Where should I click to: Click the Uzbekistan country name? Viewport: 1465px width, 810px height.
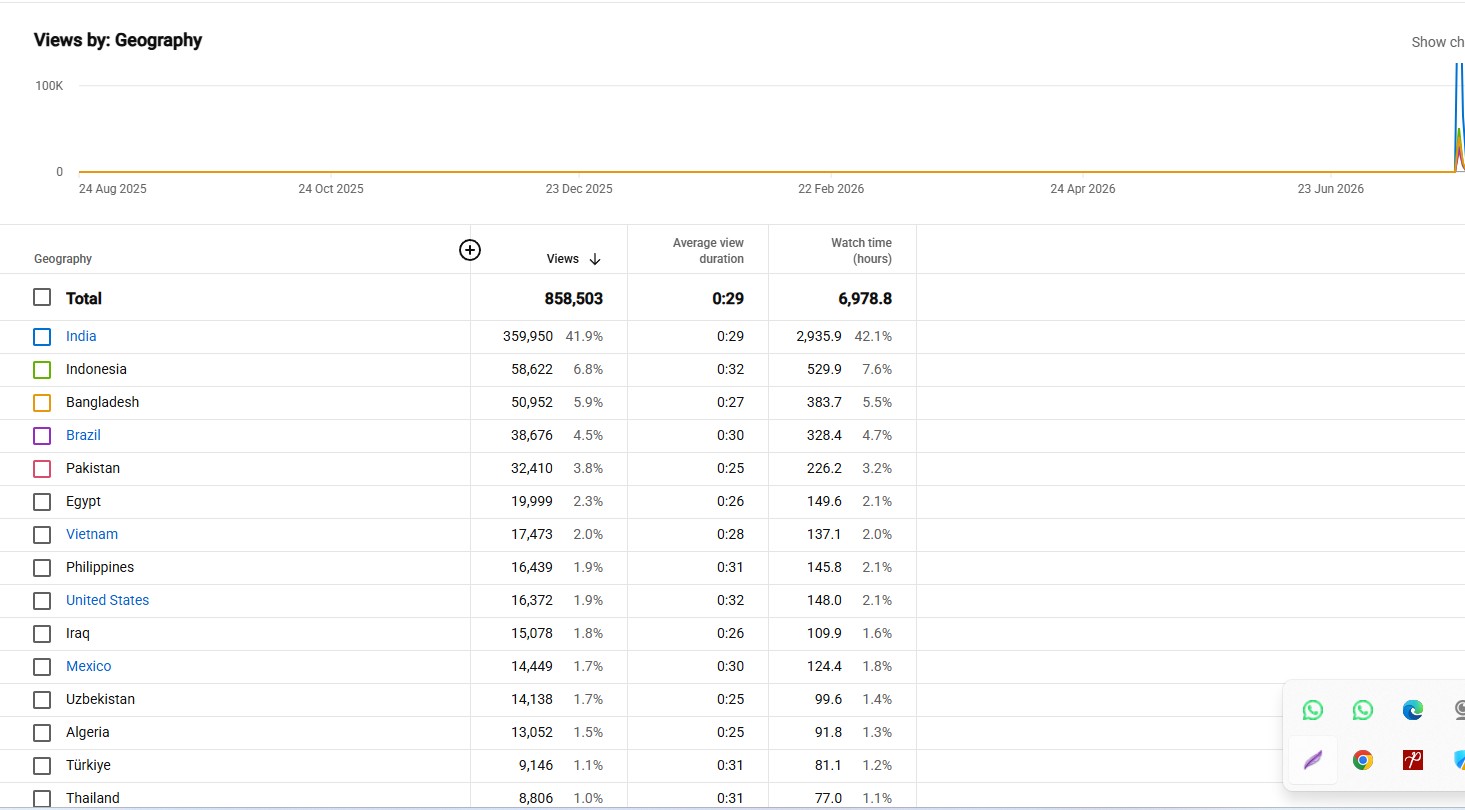[x=100, y=699]
